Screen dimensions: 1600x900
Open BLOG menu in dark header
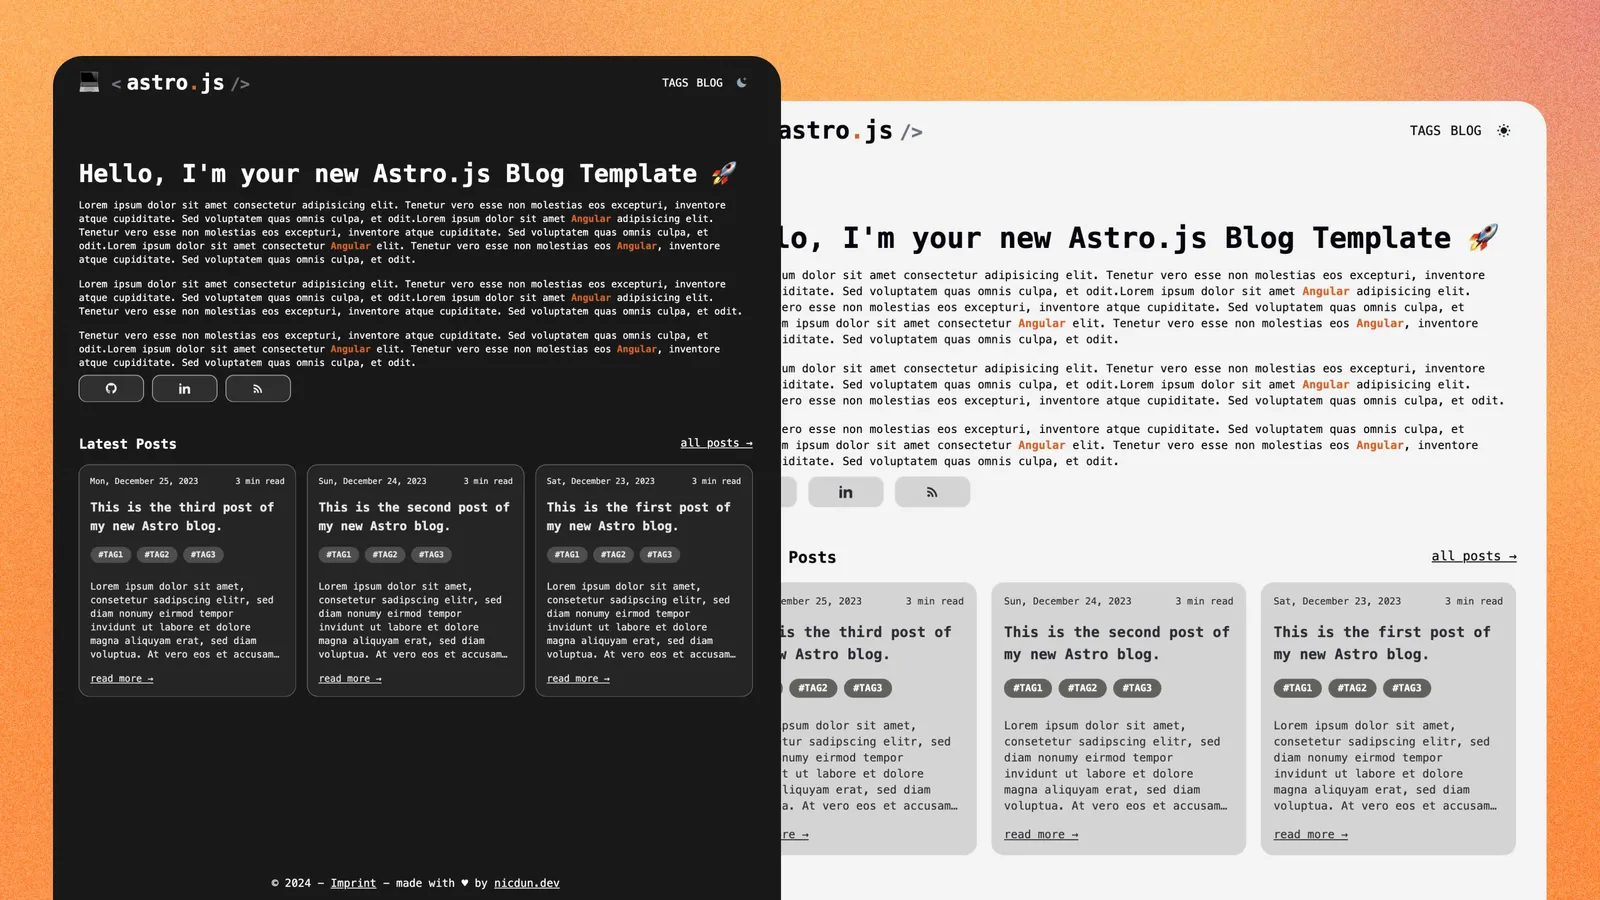point(709,83)
